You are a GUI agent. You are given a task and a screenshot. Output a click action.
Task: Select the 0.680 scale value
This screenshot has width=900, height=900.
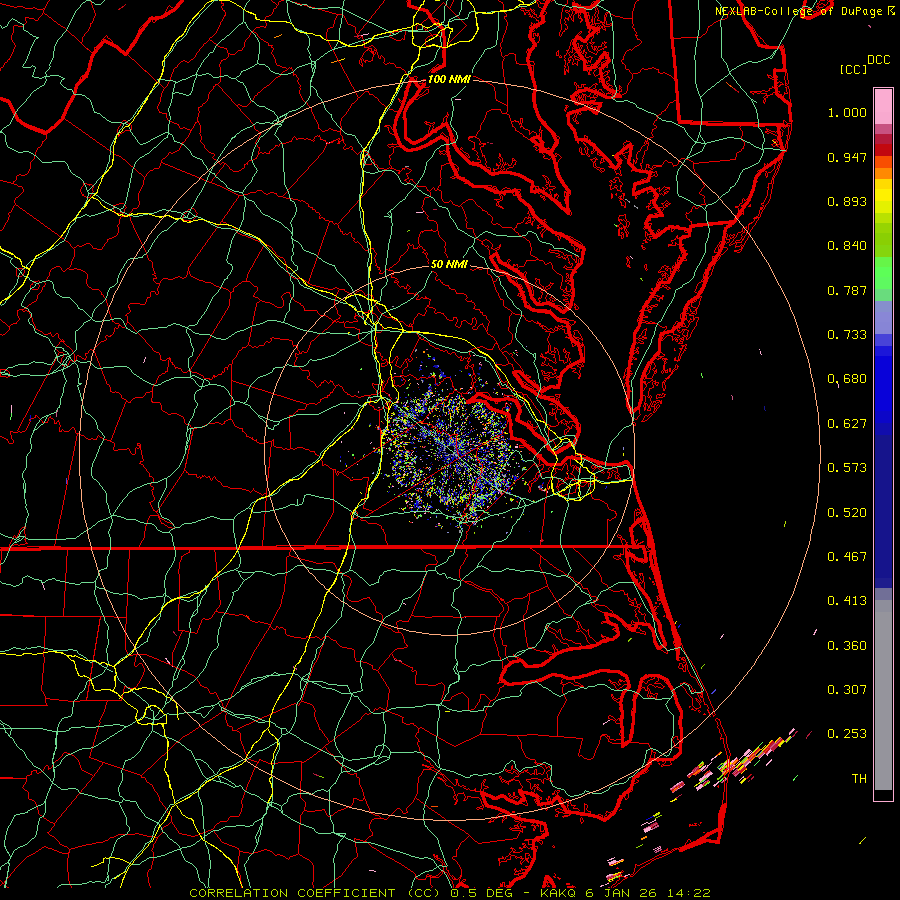click(x=847, y=379)
